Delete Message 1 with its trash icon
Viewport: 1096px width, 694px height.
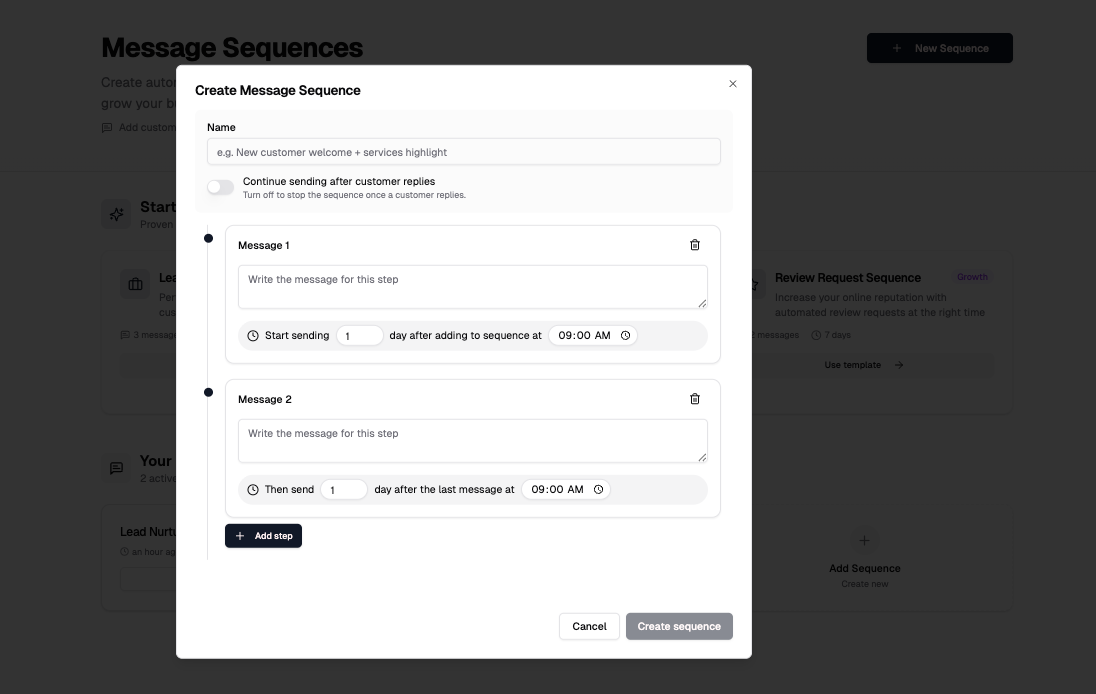pyautogui.click(x=695, y=245)
